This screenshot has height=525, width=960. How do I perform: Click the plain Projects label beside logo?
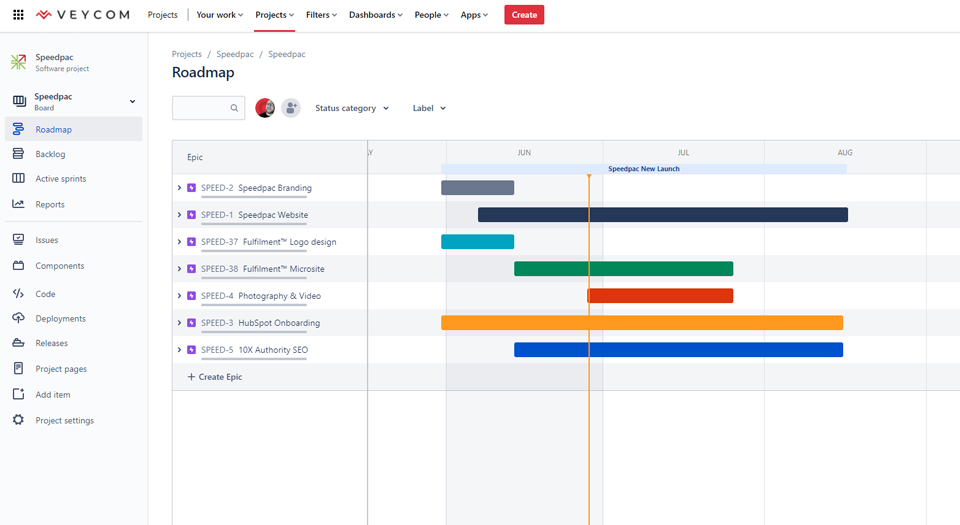162,15
